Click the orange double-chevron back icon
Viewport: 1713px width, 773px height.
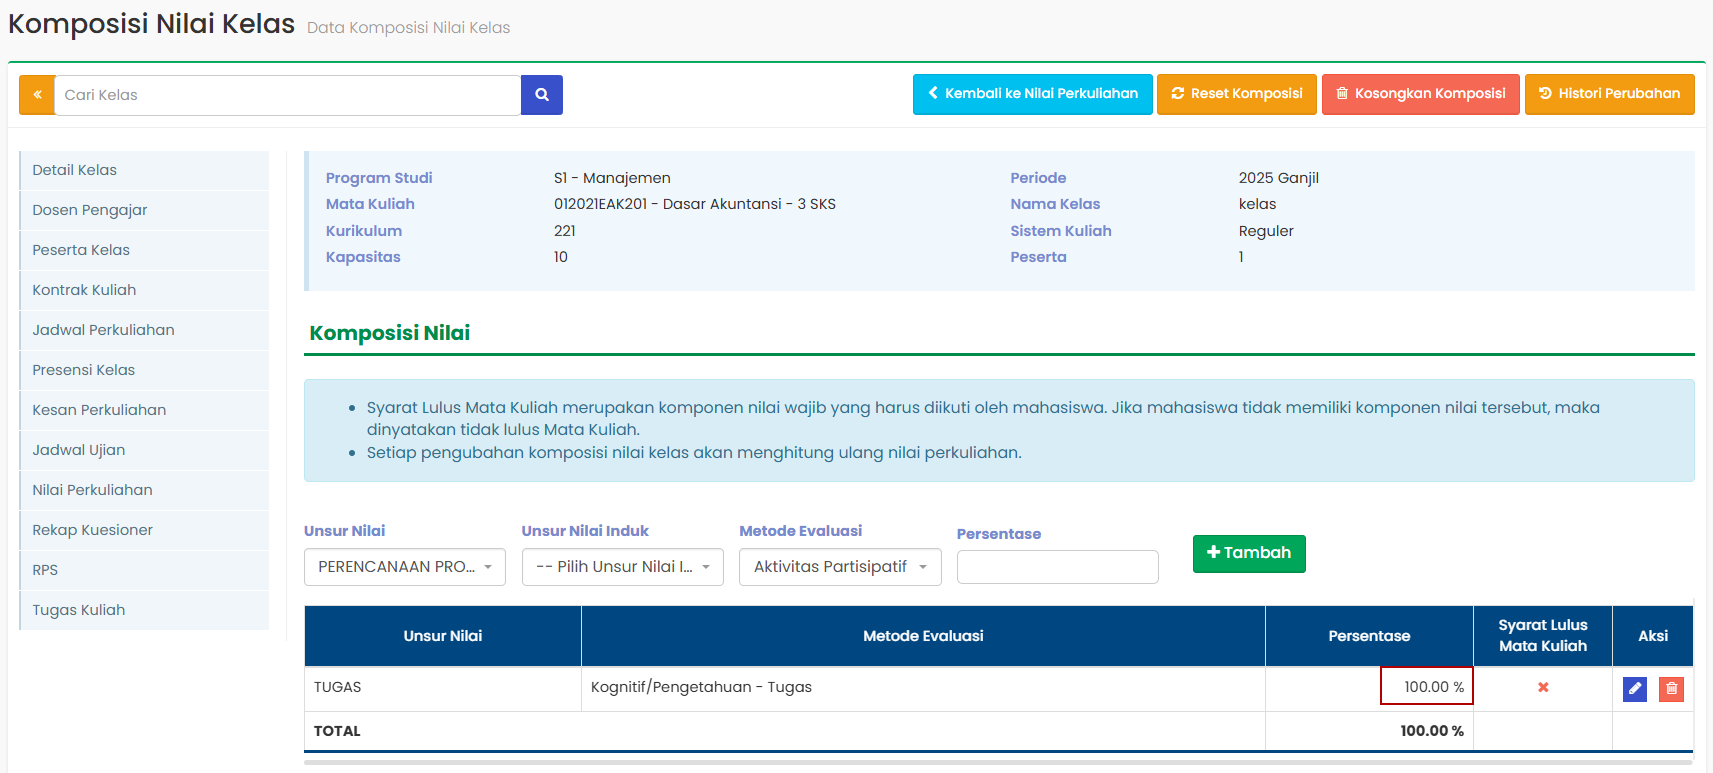37,95
